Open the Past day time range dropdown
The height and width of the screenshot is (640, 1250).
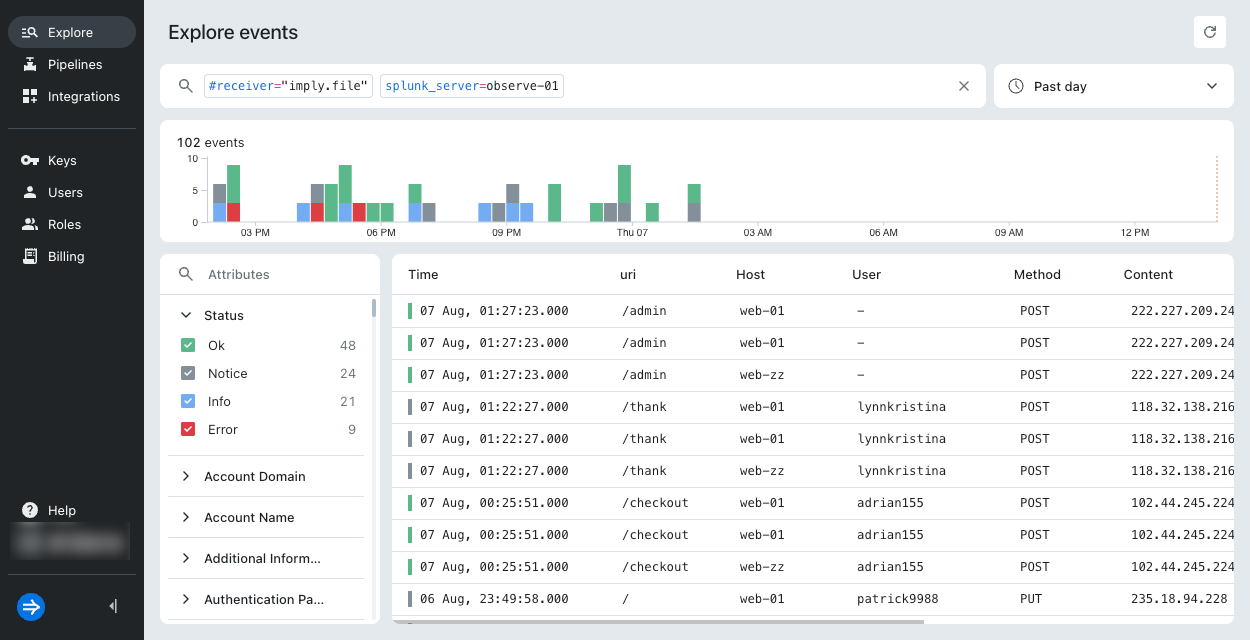[1114, 86]
